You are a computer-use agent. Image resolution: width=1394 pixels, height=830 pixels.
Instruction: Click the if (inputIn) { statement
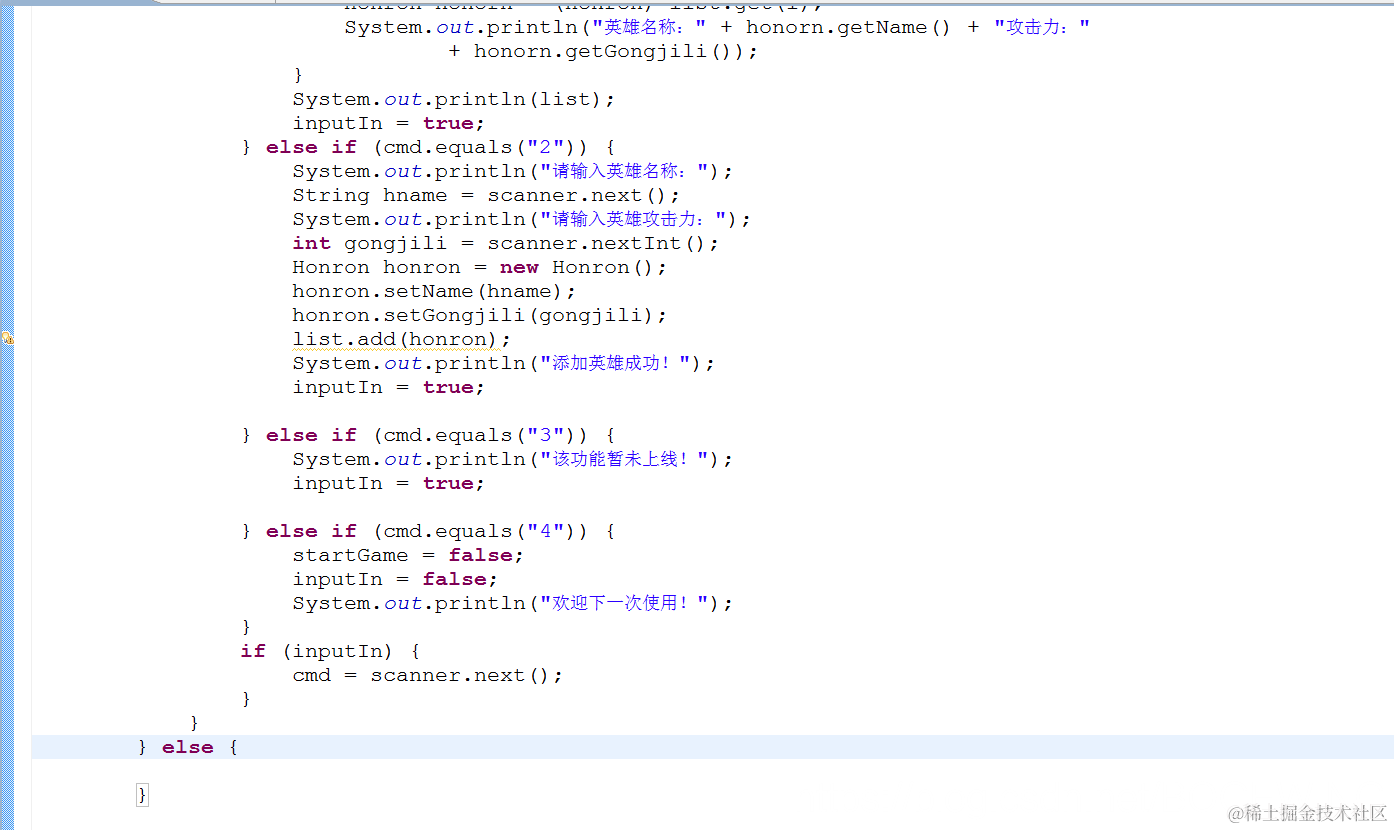[x=330, y=651]
